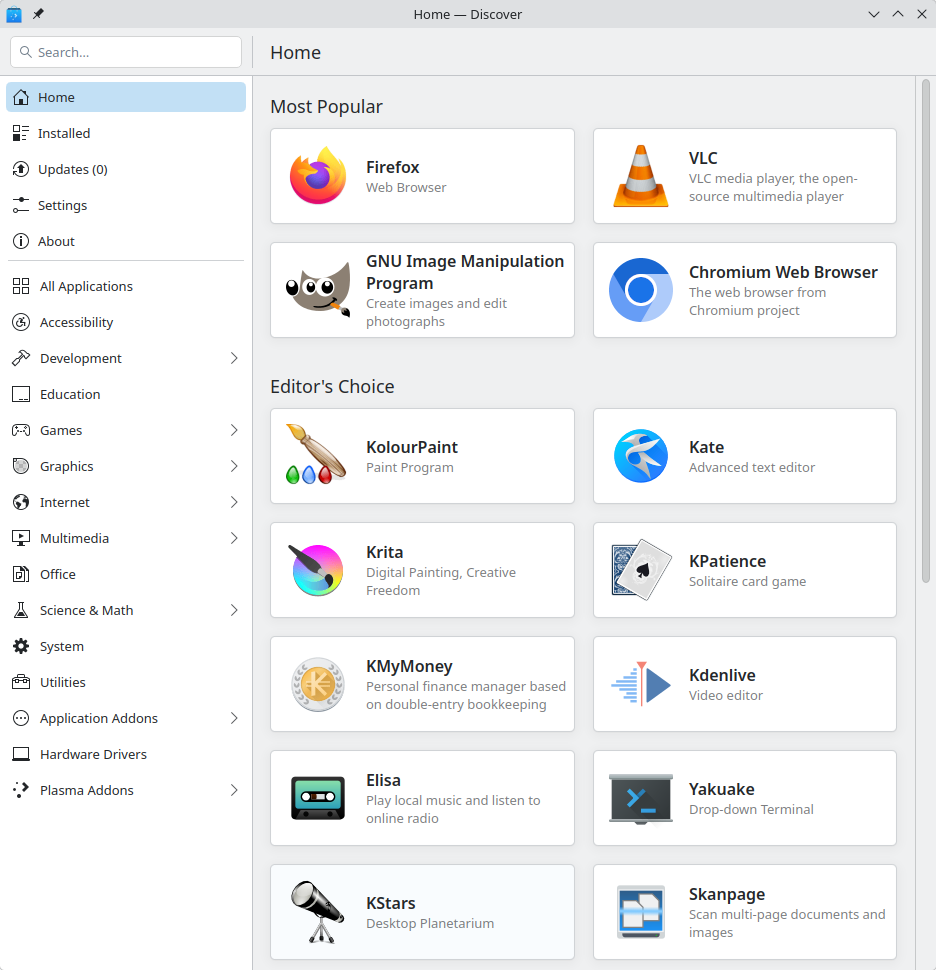Click the Firefox app icon
This screenshot has width=936, height=970.
[x=318, y=176]
